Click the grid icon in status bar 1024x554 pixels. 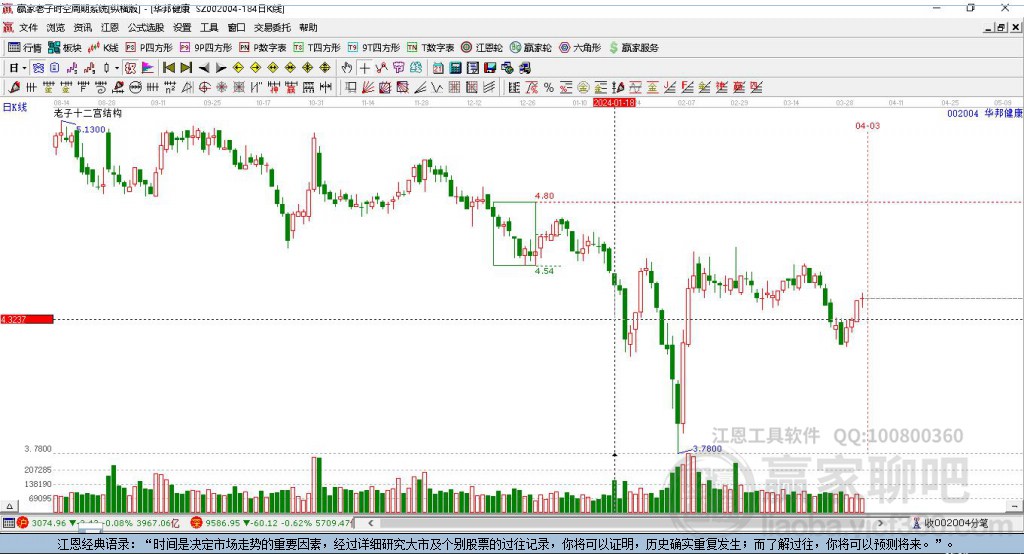(x=8, y=523)
